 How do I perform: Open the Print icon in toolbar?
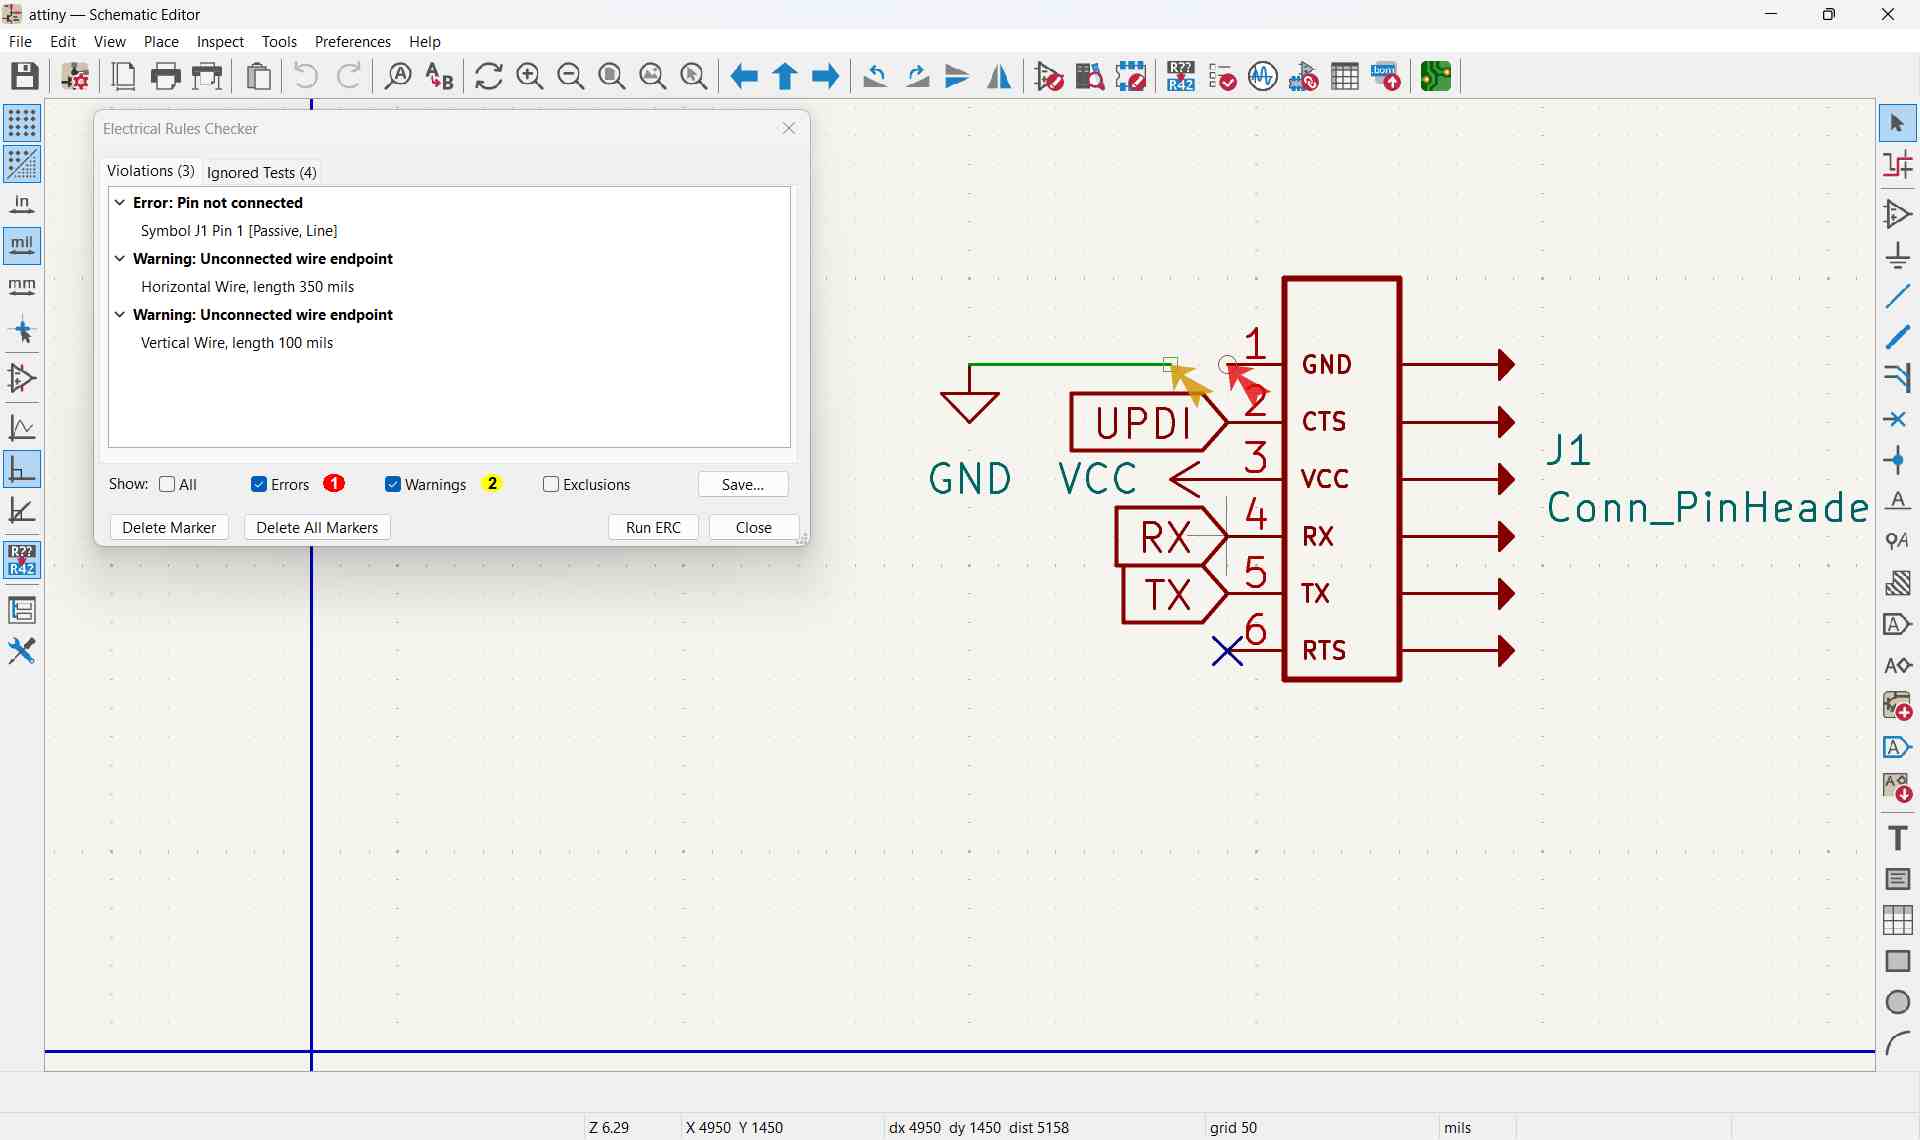click(x=166, y=76)
